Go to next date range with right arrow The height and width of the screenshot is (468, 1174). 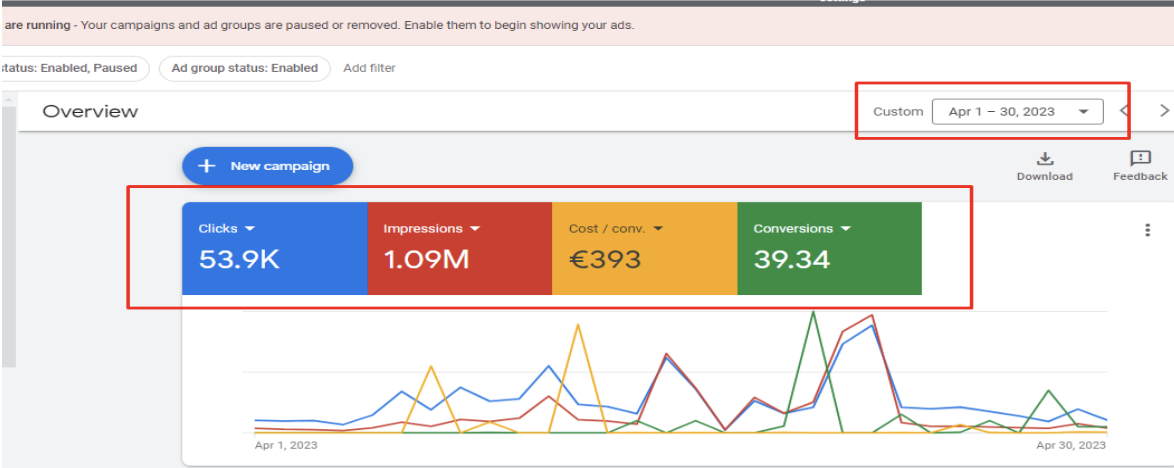[1164, 111]
